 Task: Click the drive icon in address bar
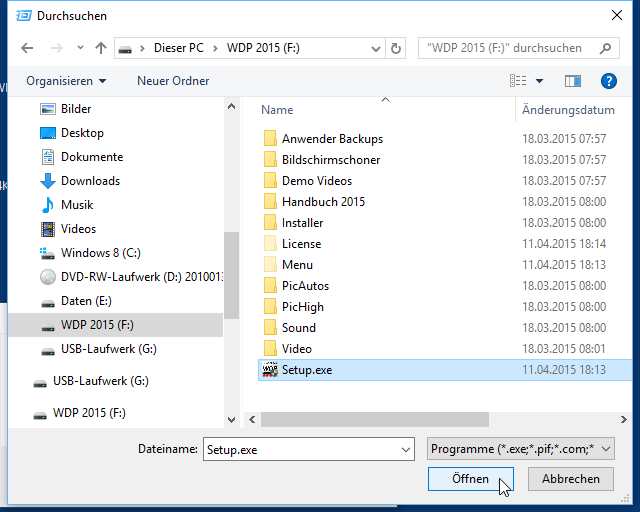click(125, 49)
